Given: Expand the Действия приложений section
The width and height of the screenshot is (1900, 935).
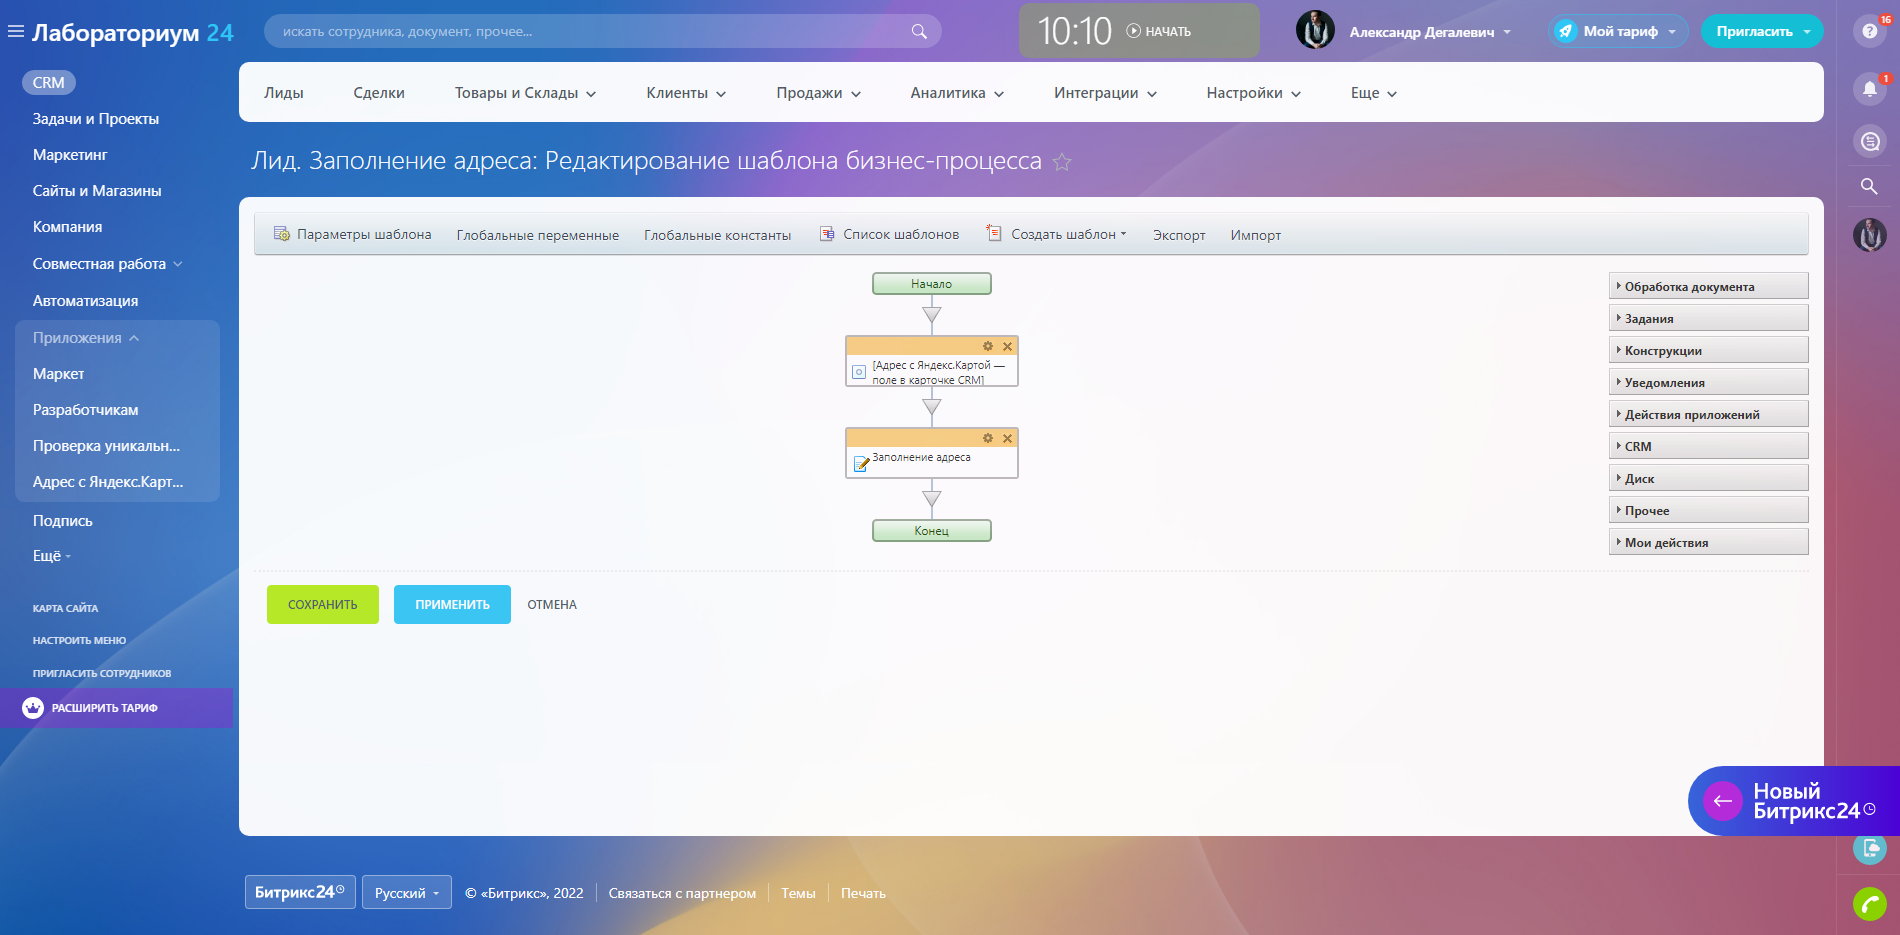Looking at the screenshot, I should pos(1708,414).
